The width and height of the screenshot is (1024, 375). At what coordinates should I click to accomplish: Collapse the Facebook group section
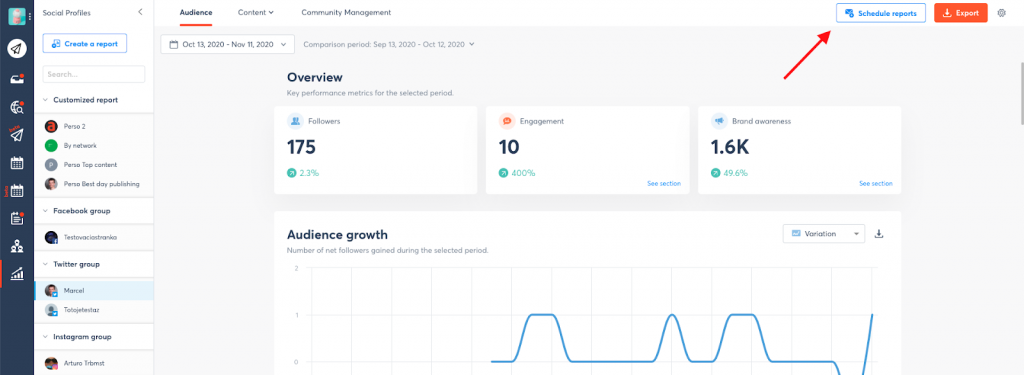coord(45,211)
